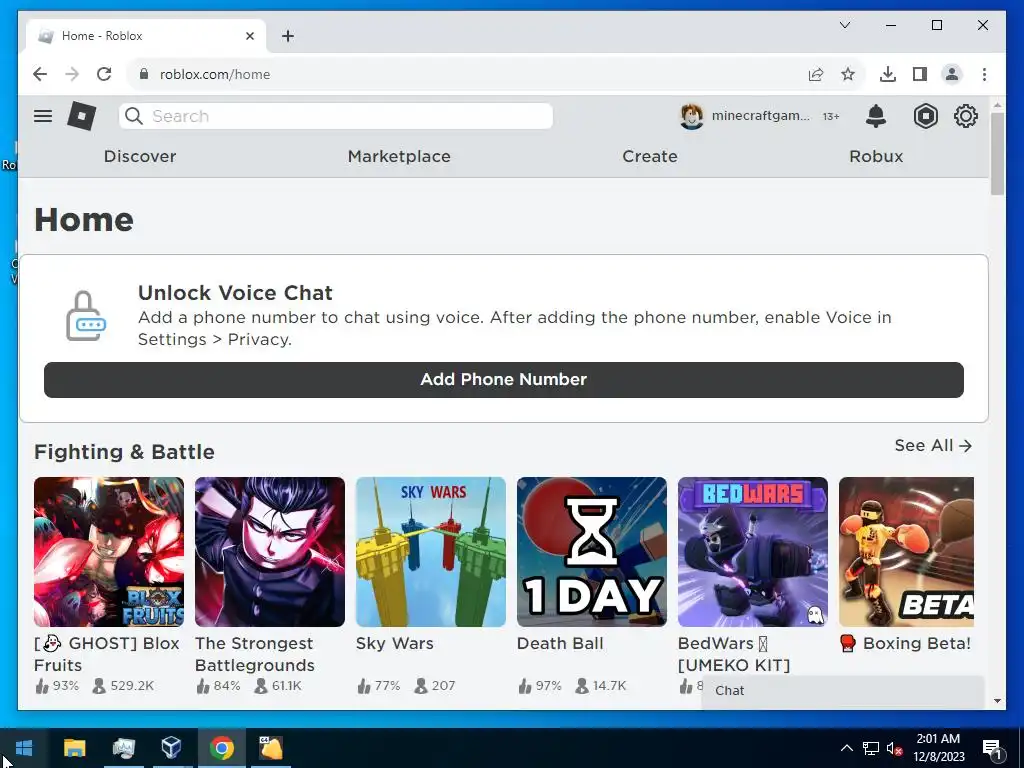Open the Sky Wars game thumbnail
This screenshot has width=1024, height=768.
(431, 552)
